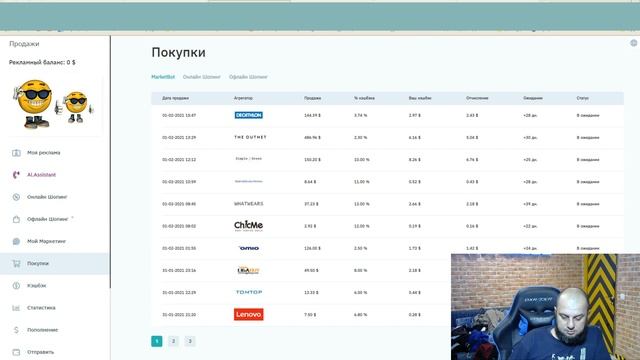Click the AI Assistant phone icon

coord(16,175)
